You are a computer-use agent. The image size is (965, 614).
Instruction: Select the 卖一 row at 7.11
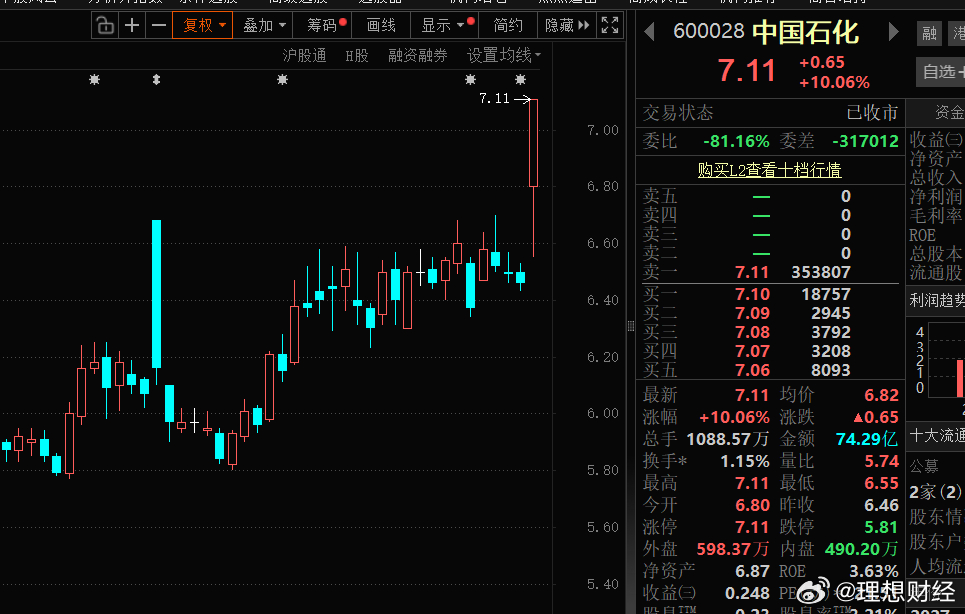pos(769,272)
